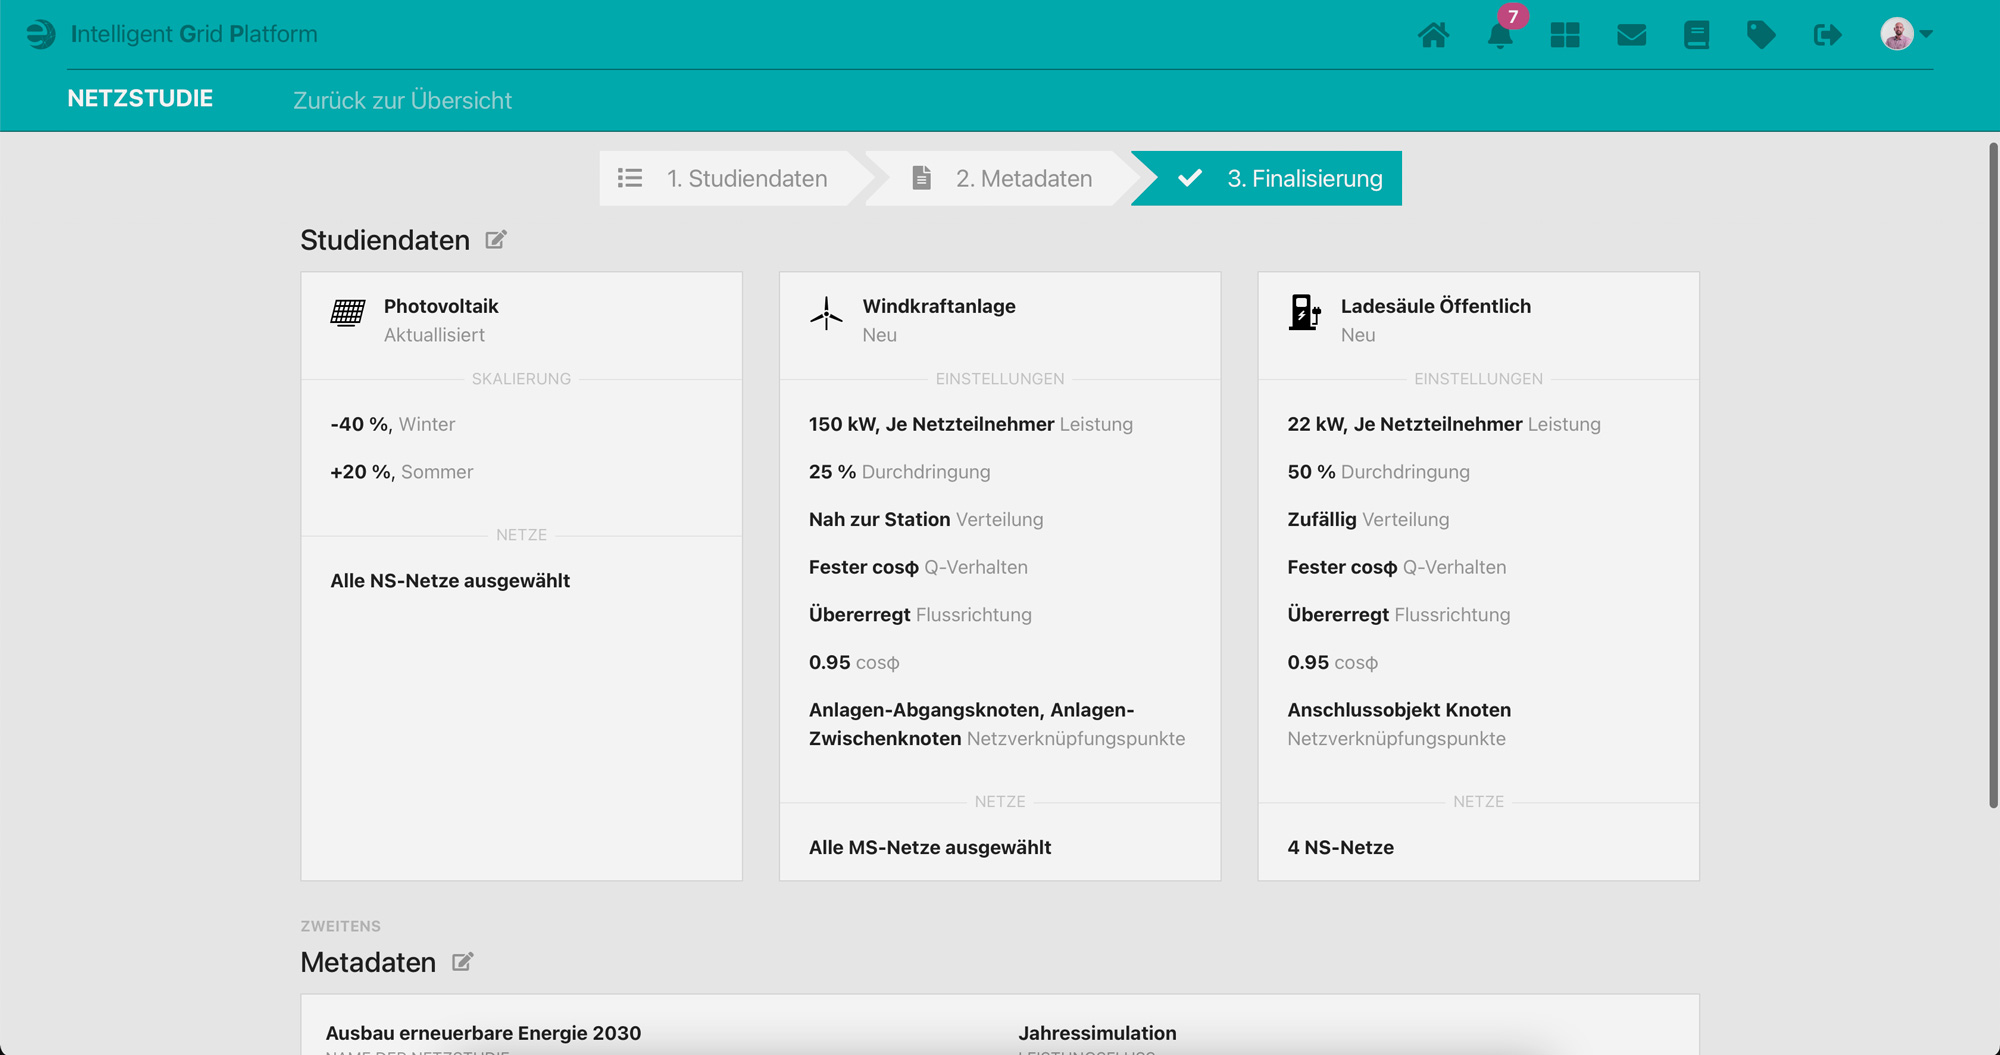Click the Intelligent Grid Platform logo
Viewport: 2000px width, 1055px height.
[x=41, y=34]
